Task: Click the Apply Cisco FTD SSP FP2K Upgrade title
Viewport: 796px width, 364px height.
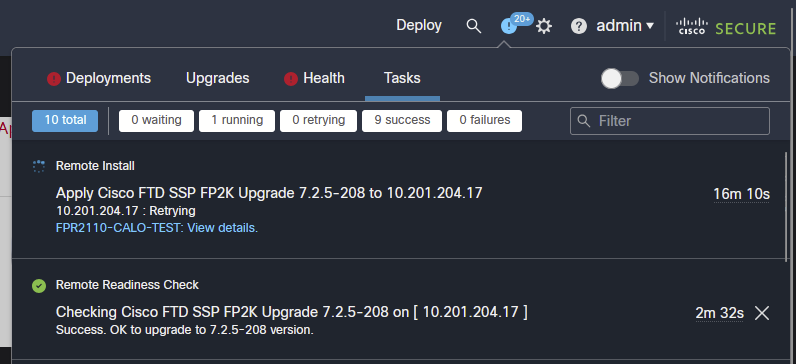Action: 269,193
